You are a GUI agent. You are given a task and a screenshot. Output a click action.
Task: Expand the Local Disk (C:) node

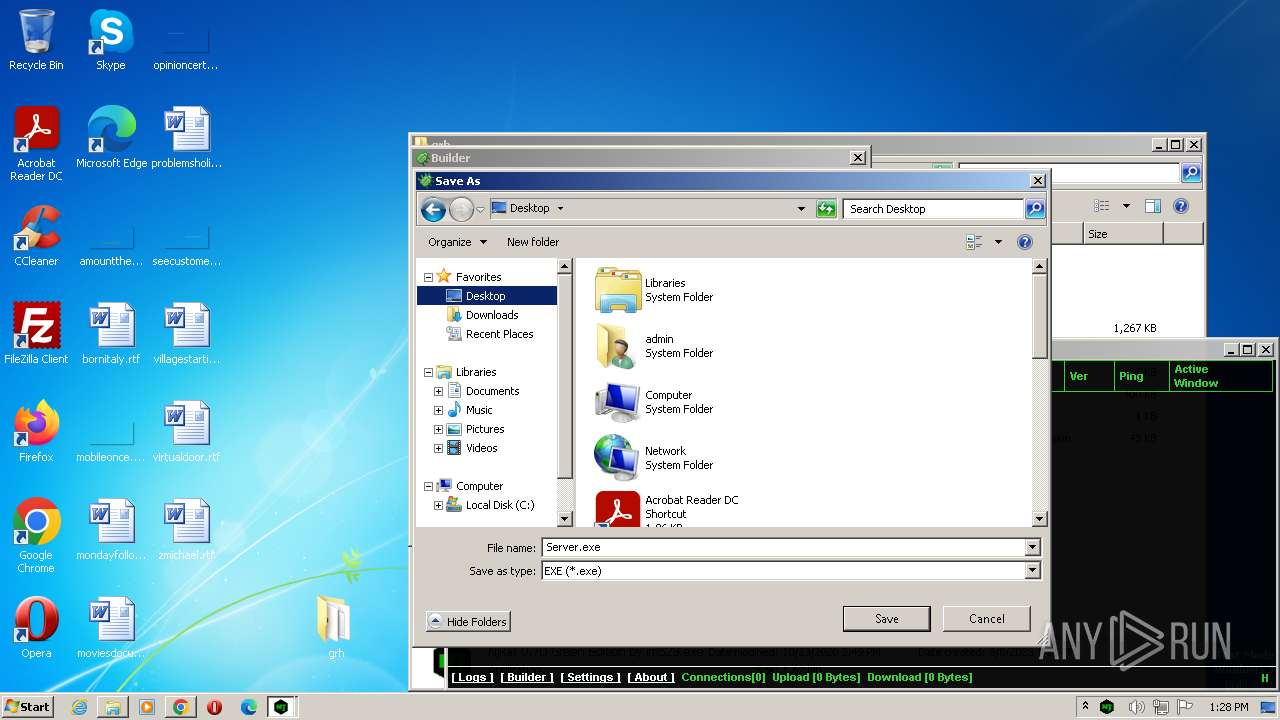[x=438, y=505]
